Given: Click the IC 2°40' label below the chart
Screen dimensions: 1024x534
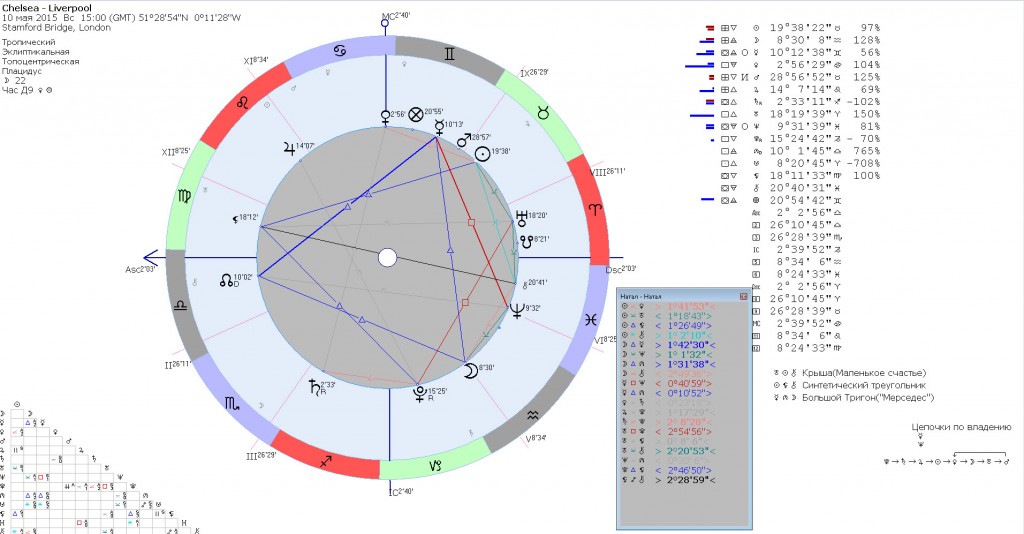Looking at the screenshot, I should (400, 492).
